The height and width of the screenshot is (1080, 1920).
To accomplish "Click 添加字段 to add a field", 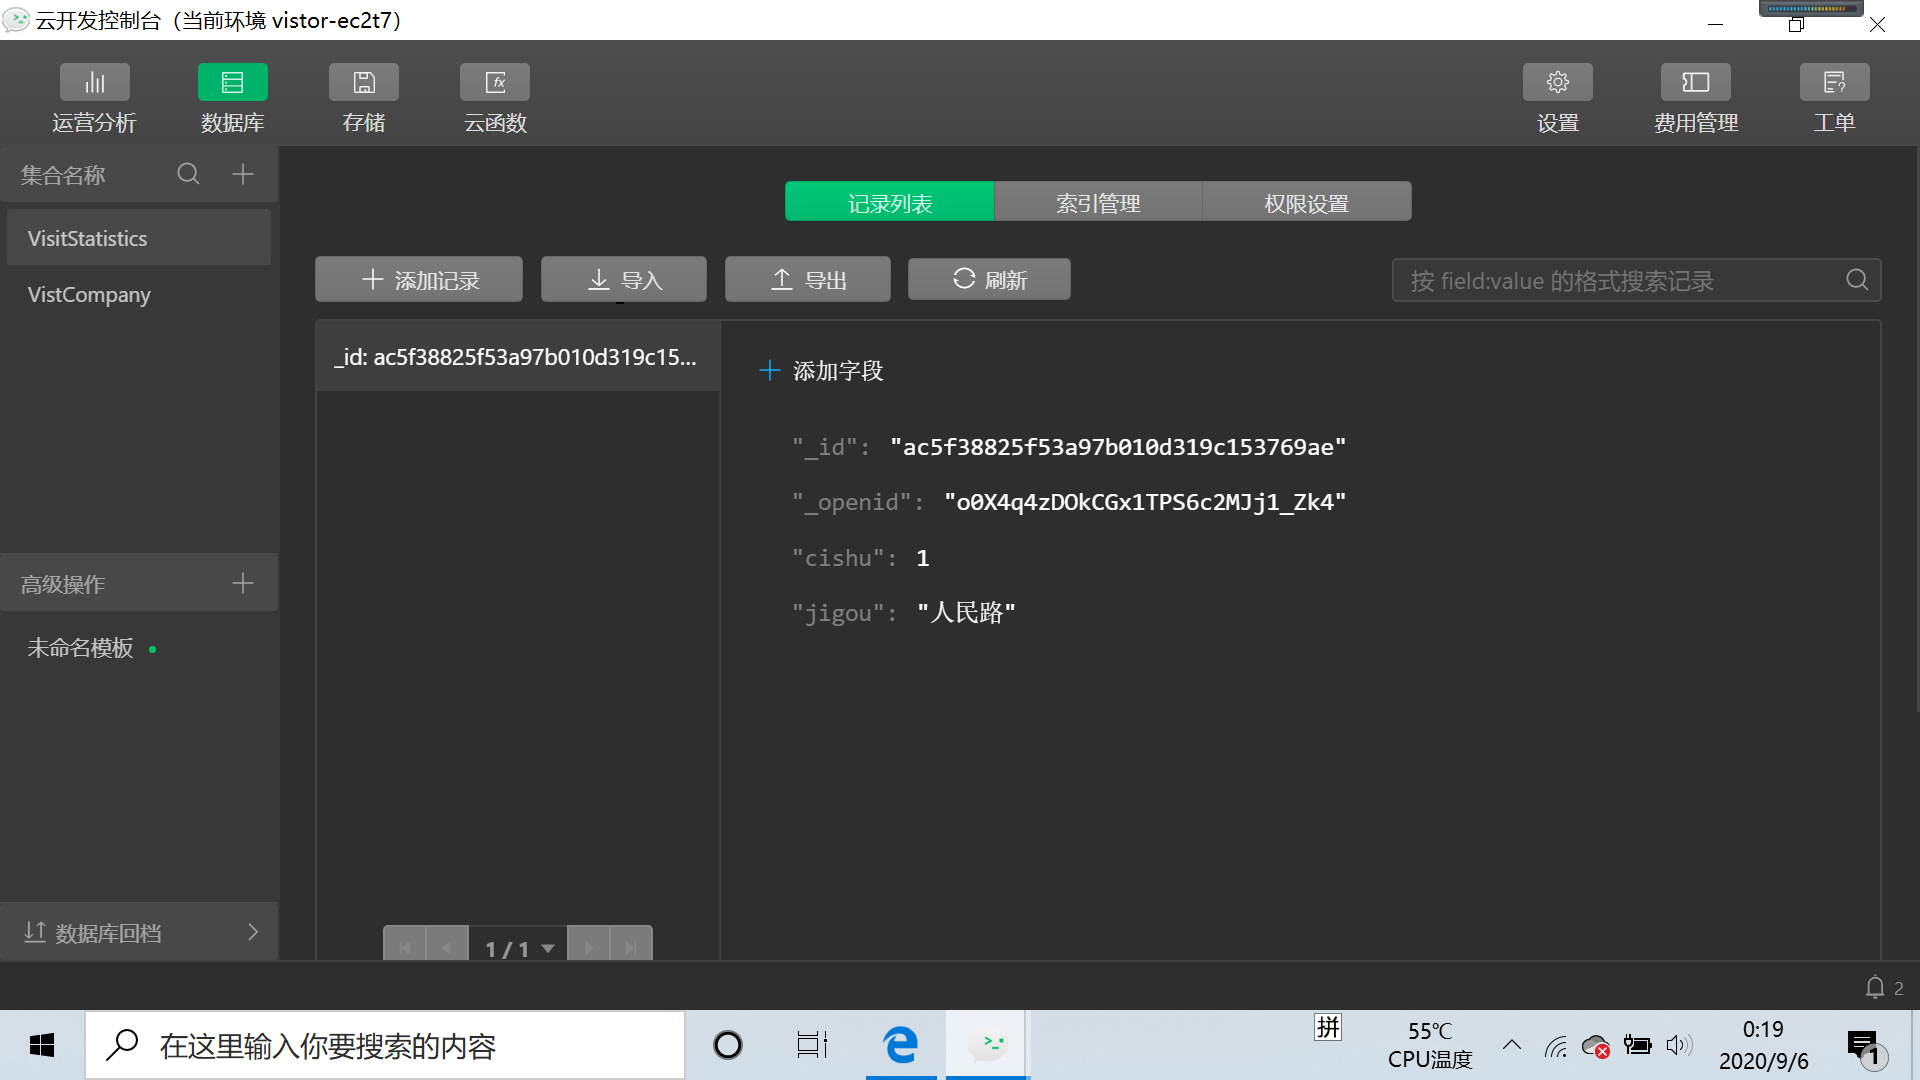I will tap(822, 371).
